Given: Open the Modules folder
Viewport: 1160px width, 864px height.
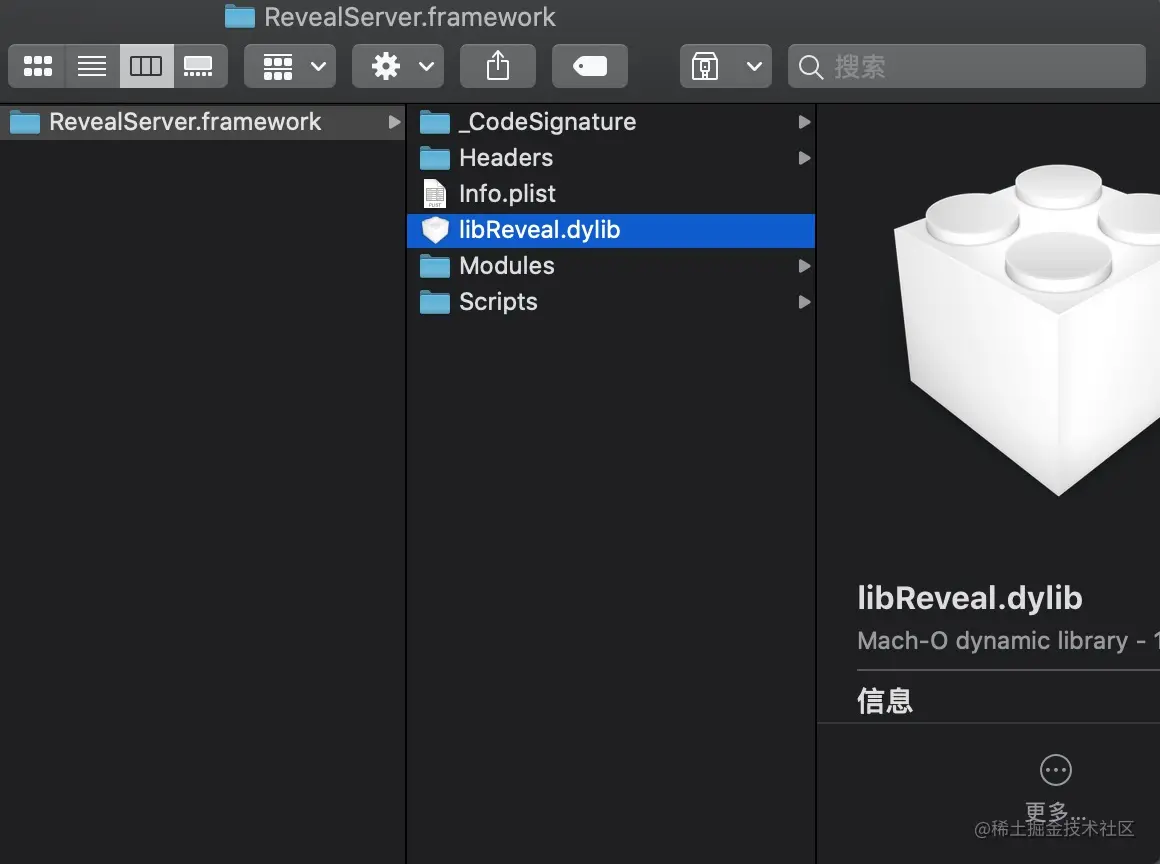Looking at the screenshot, I should coord(506,266).
